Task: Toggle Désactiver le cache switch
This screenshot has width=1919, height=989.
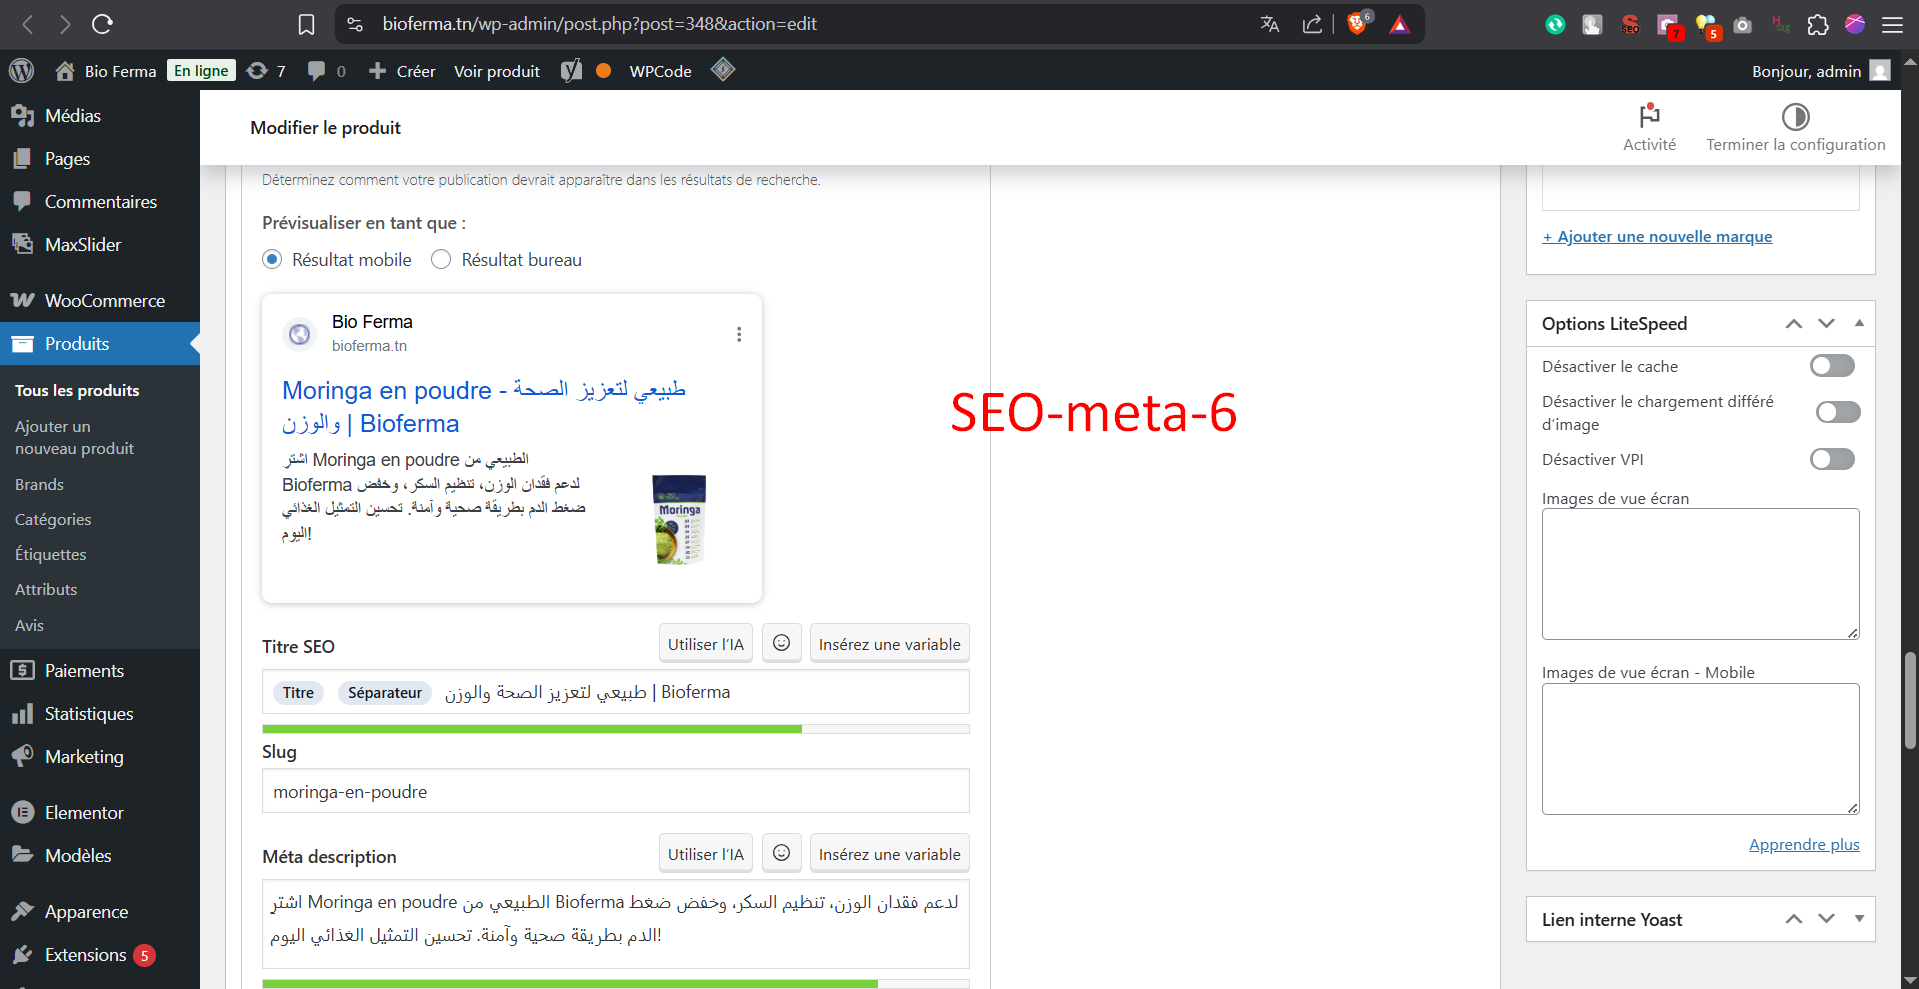Action: (x=1832, y=366)
